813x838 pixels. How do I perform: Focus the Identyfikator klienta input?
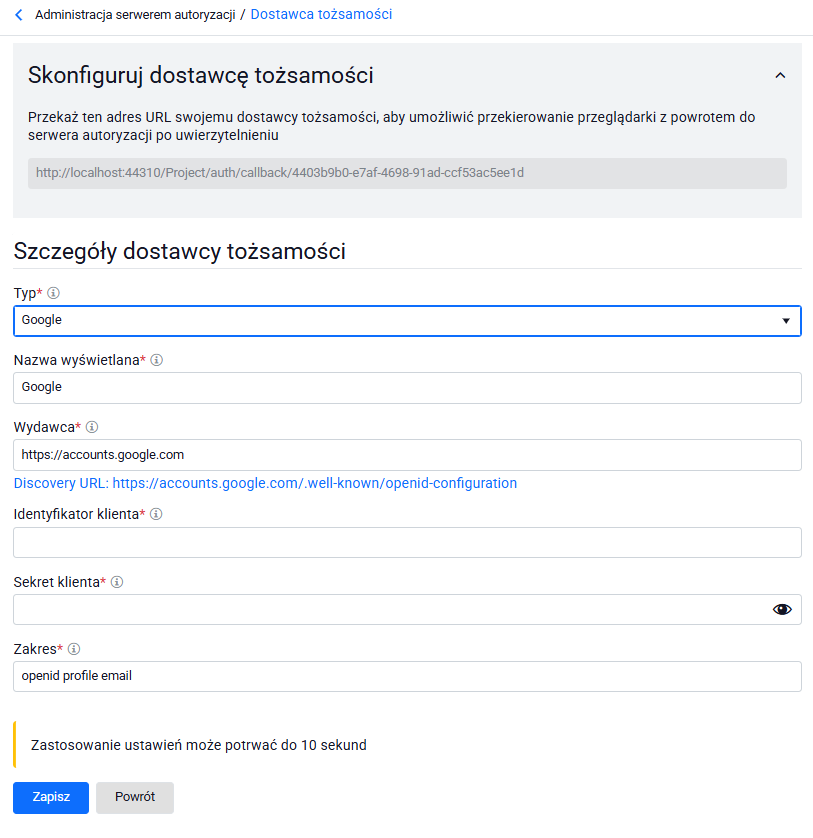tap(407, 542)
